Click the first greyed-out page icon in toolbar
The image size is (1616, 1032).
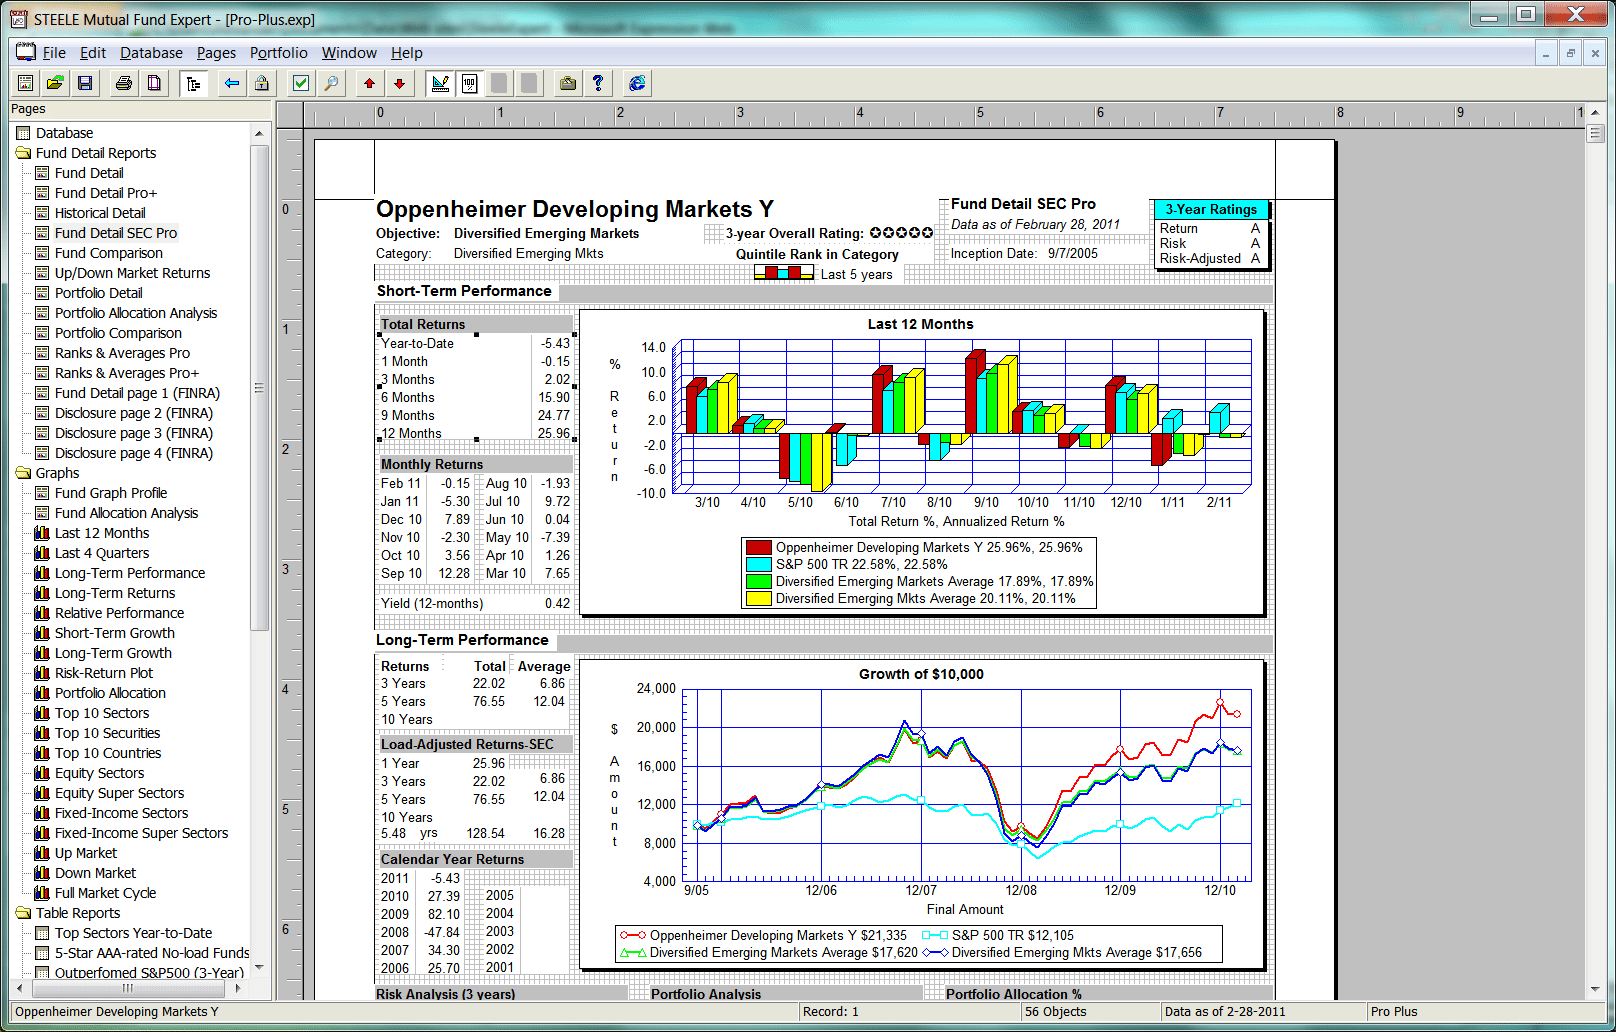click(x=499, y=84)
